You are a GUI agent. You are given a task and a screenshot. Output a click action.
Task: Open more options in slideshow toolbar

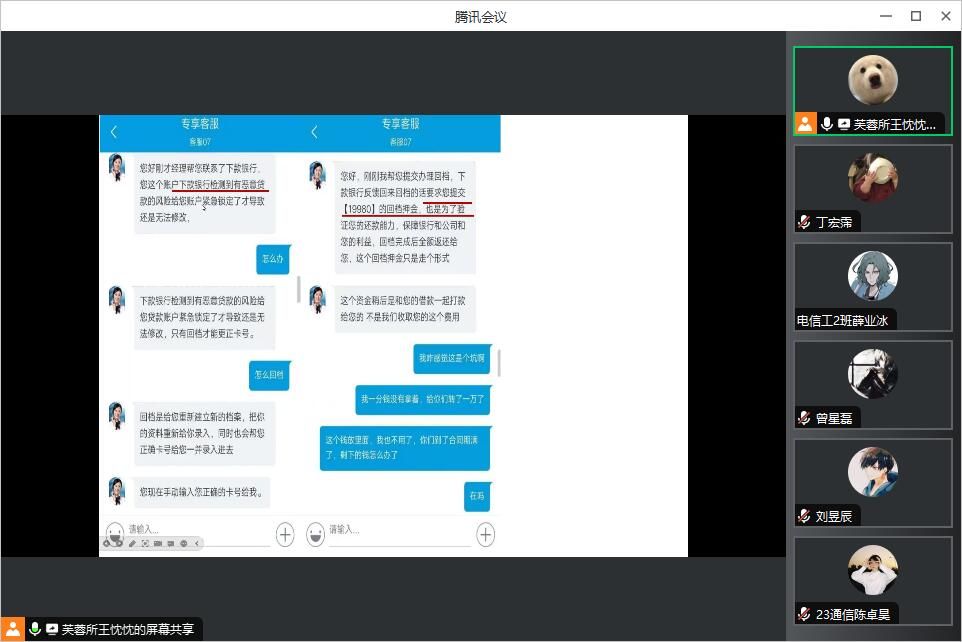pyautogui.click(x=183, y=544)
